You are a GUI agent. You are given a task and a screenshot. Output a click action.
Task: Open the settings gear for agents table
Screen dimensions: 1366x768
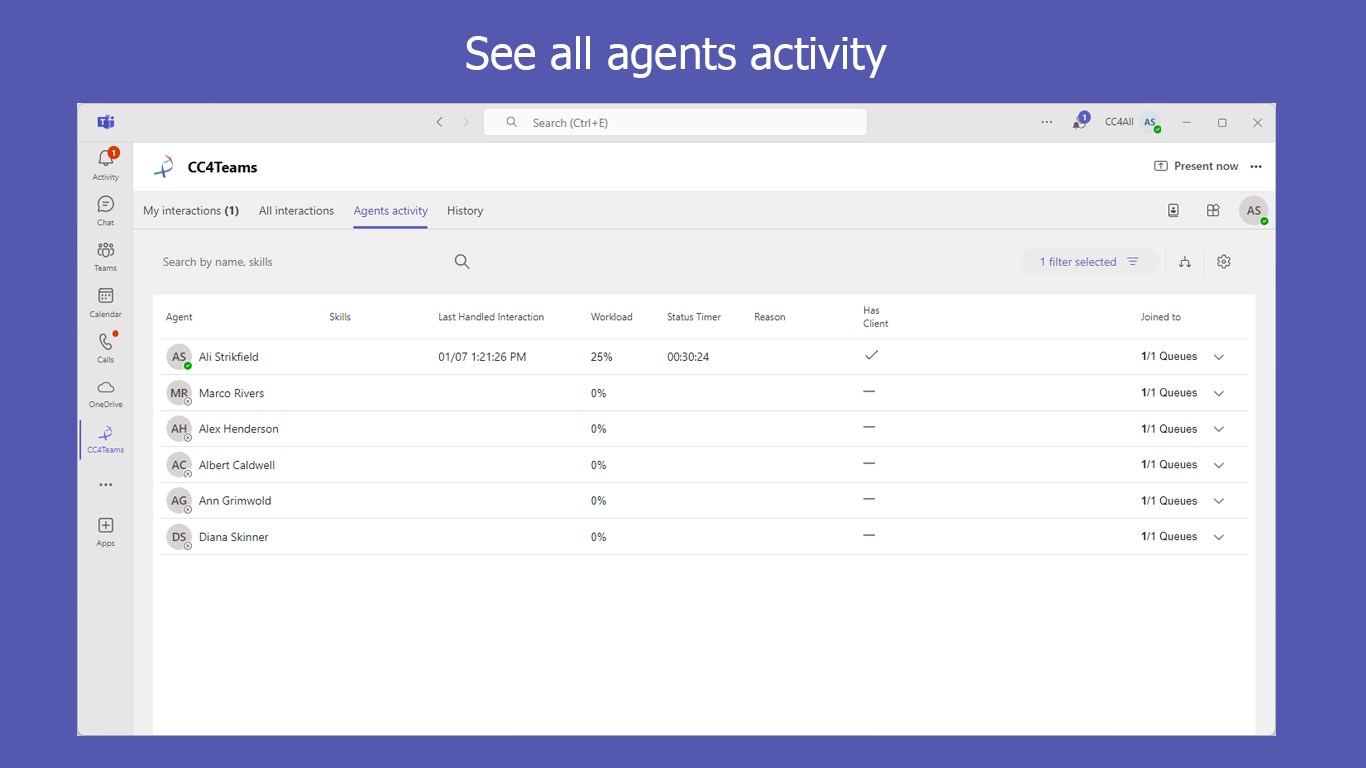tap(1224, 262)
